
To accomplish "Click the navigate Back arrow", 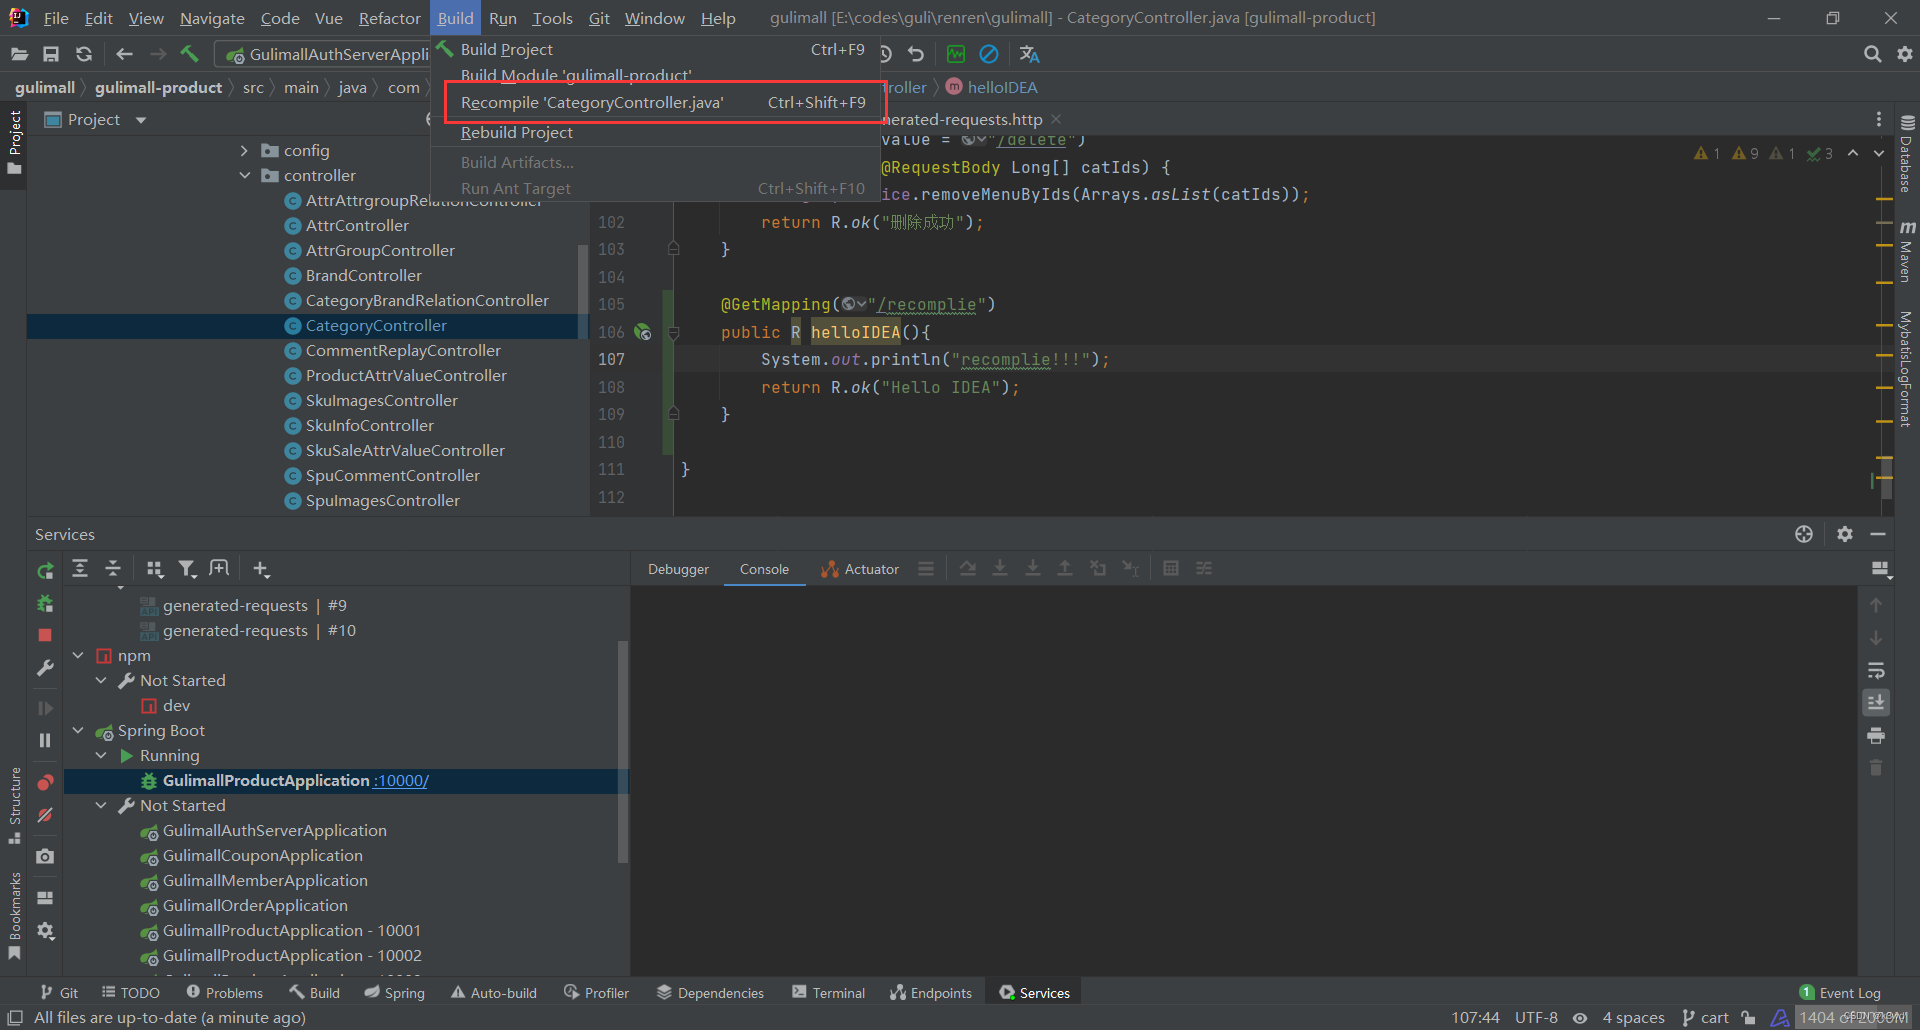I will pos(124,54).
